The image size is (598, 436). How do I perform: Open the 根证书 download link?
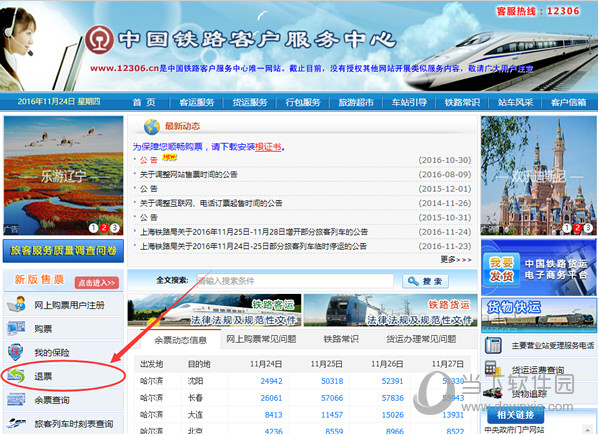pyautogui.click(x=268, y=147)
